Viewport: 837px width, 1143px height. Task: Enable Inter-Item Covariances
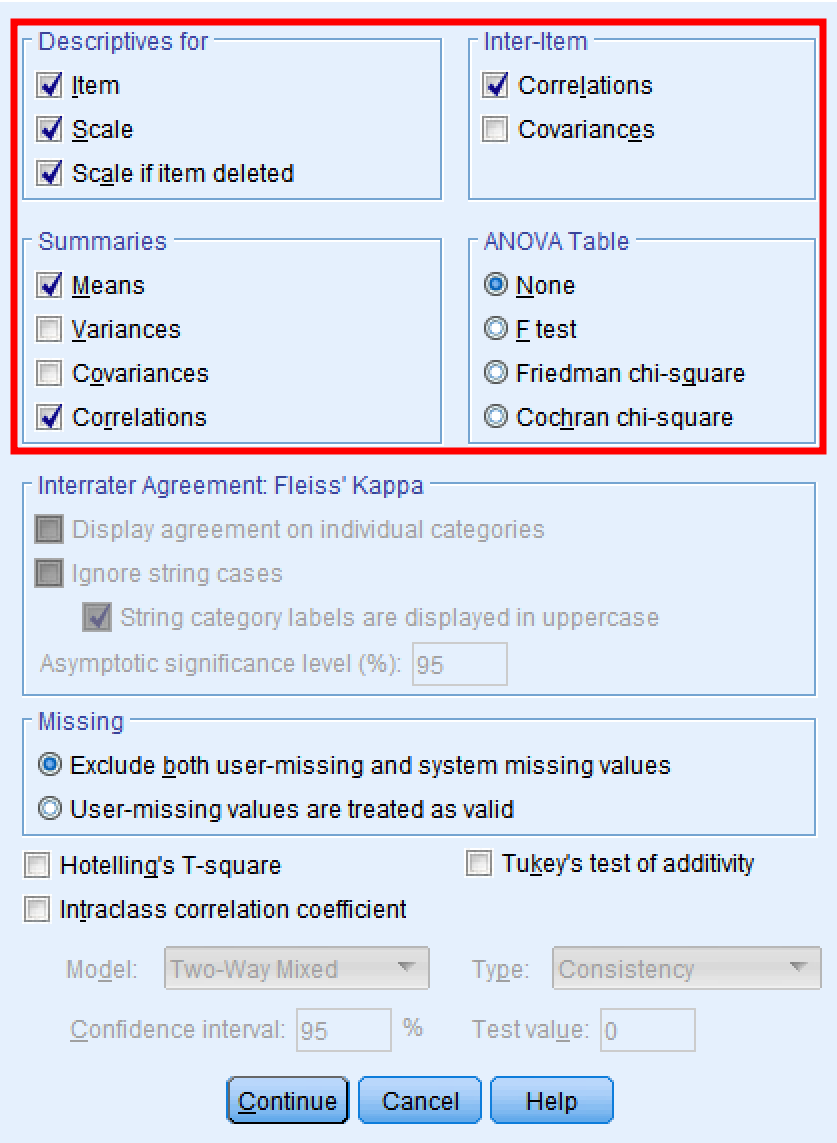coord(495,129)
